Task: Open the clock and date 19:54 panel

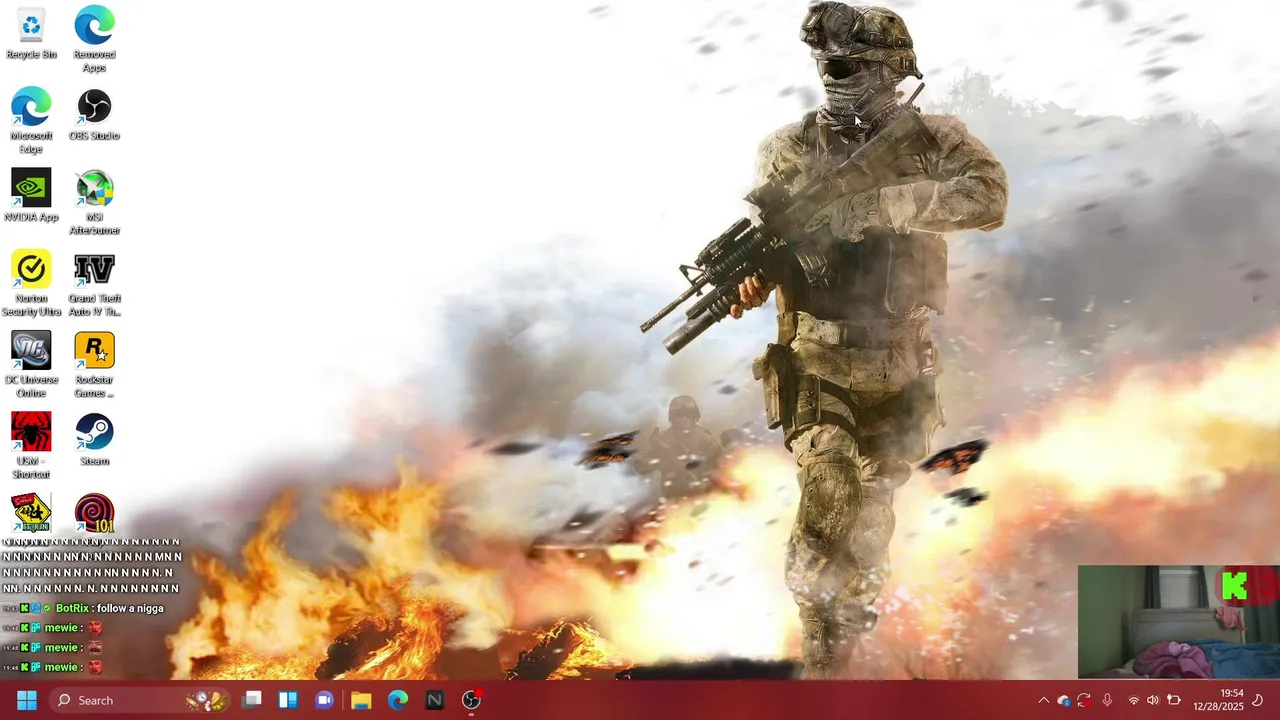Action: coord(1218,700)
